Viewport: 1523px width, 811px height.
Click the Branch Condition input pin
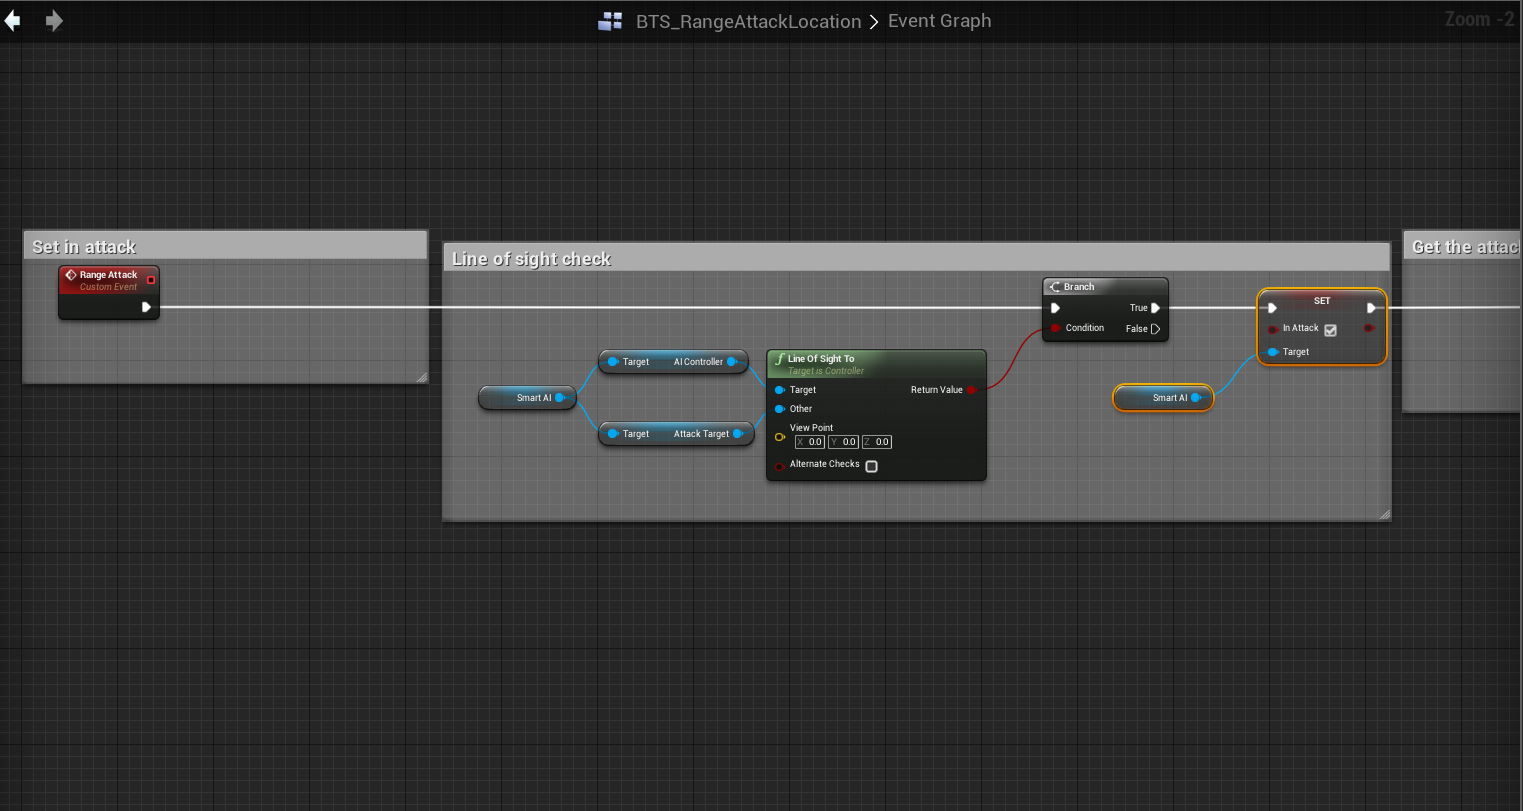tap(1055, 328)
